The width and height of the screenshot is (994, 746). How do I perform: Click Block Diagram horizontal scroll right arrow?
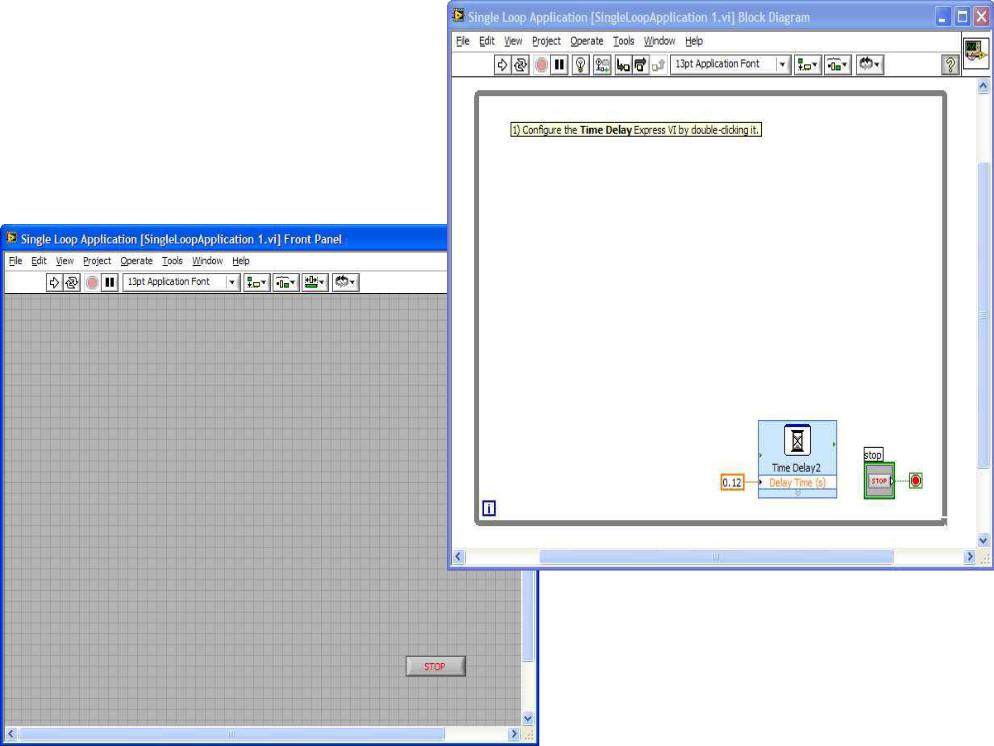pos(969,556)
